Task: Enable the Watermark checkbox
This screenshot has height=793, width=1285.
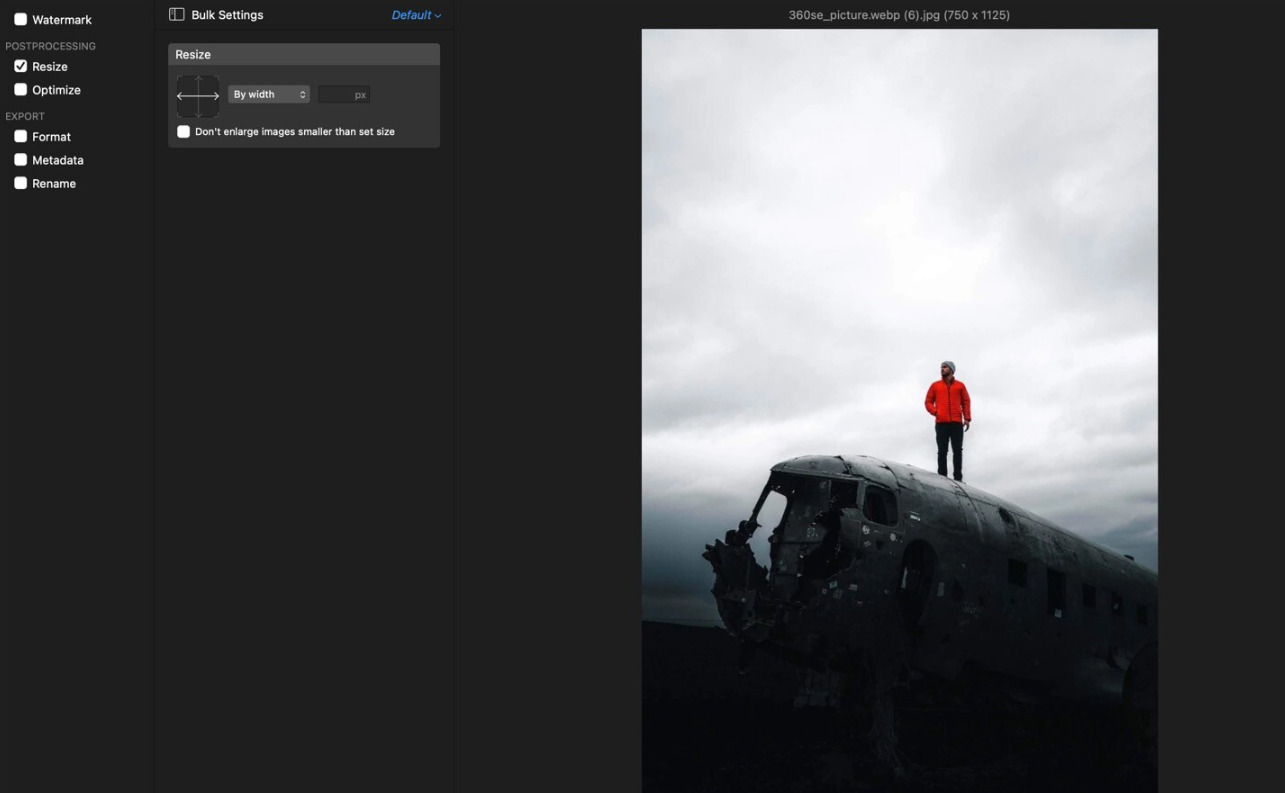Action: pyautogui.click(x=20, y=20)
